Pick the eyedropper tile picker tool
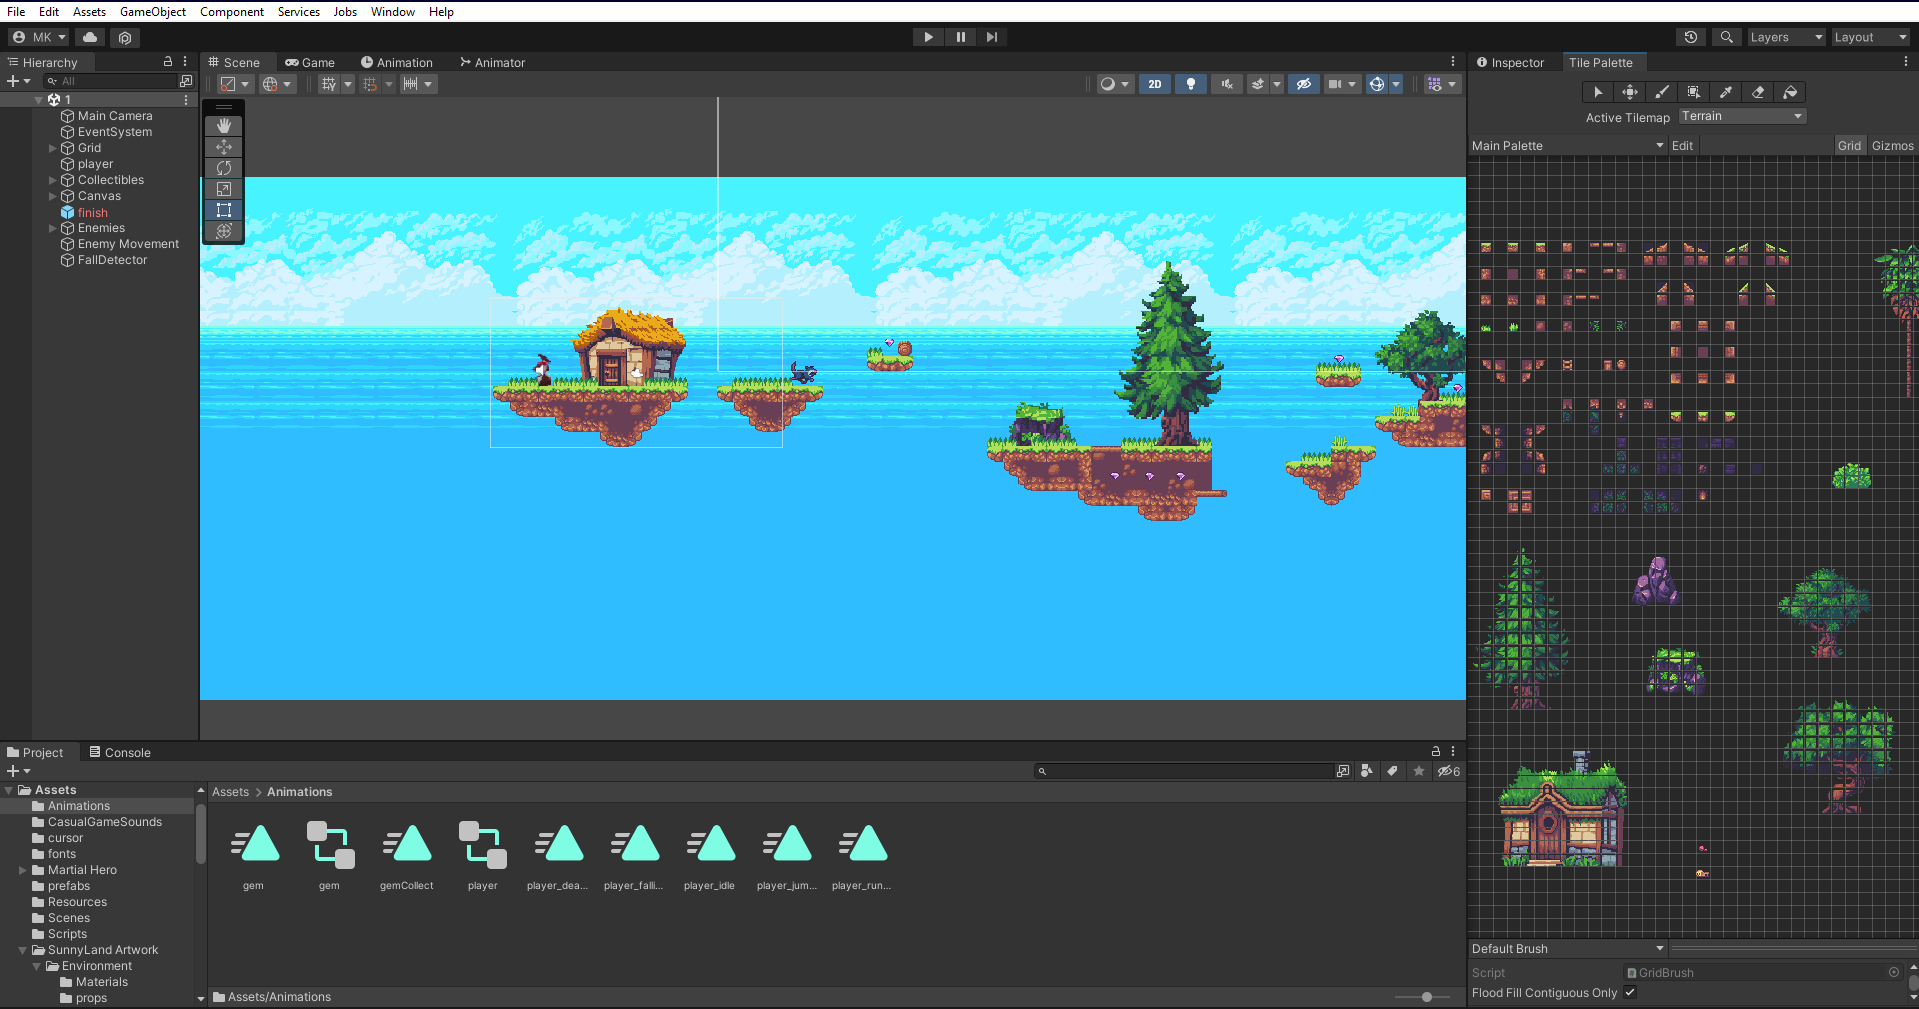Image resolution: width=1919 pixels, height=1009 pixels. 1726,92
